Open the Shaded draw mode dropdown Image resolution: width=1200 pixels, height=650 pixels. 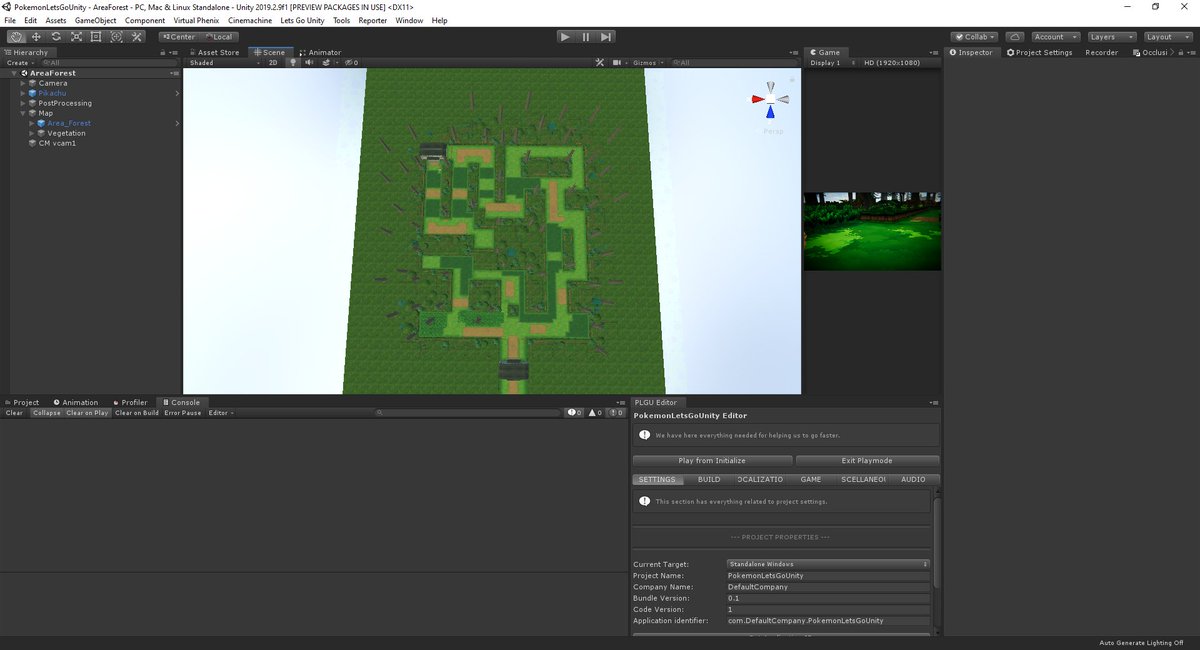click(x=225, y=62)
